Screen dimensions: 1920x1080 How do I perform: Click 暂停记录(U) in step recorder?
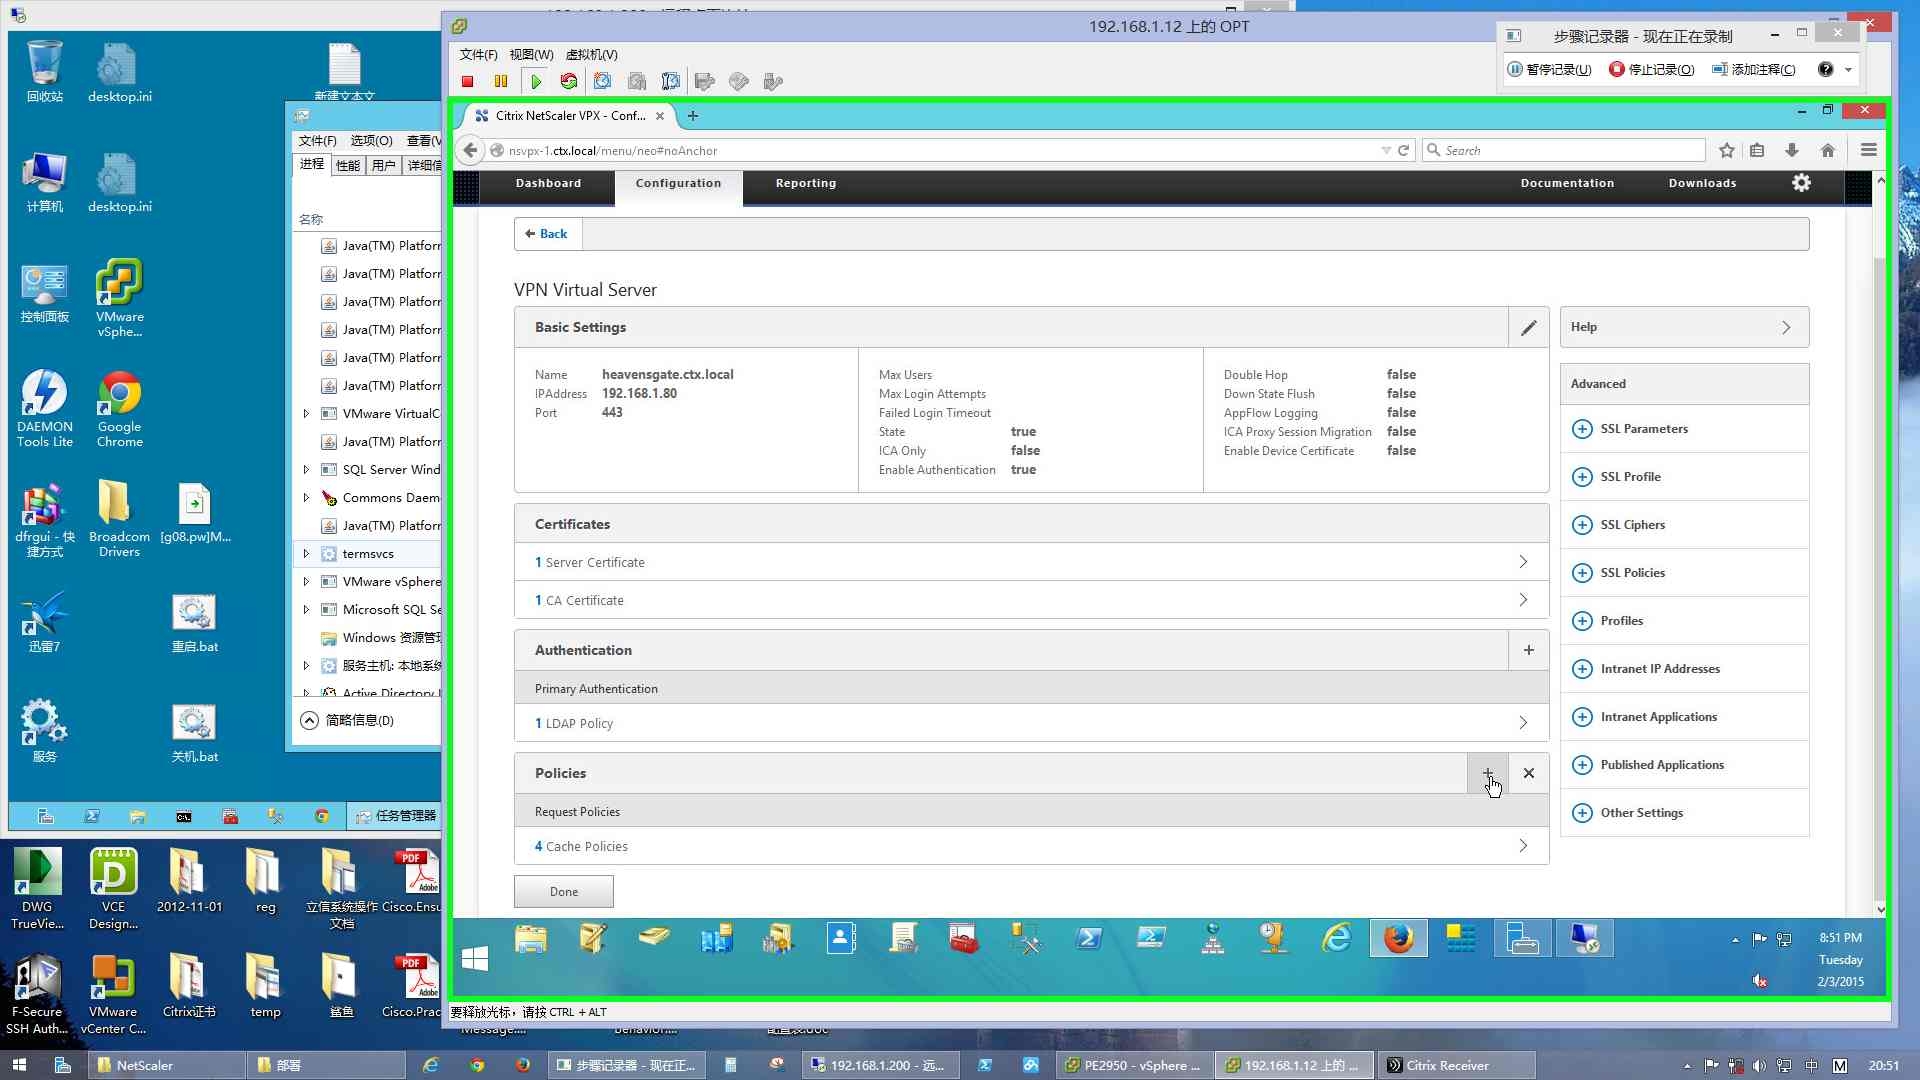tap(1549, 70)
